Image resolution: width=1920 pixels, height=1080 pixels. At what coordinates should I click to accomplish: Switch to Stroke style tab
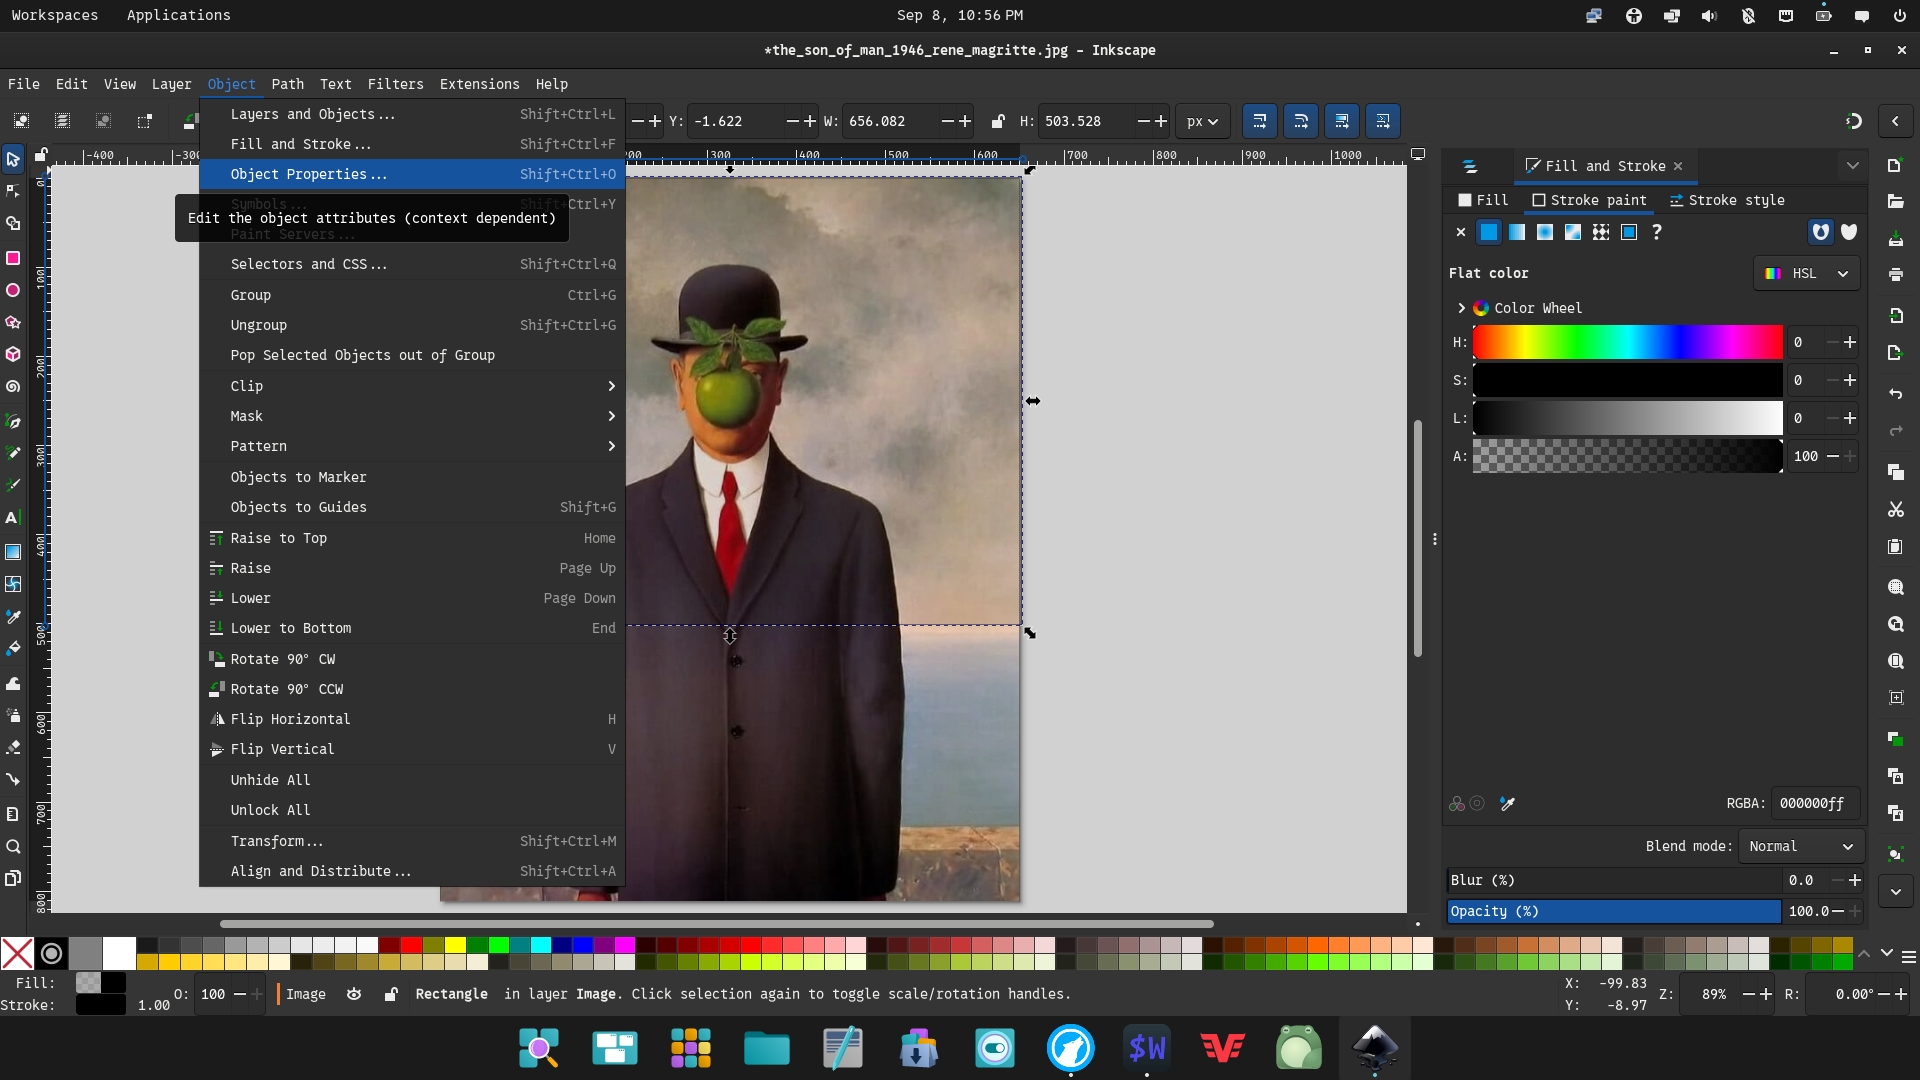(1727, 200)
